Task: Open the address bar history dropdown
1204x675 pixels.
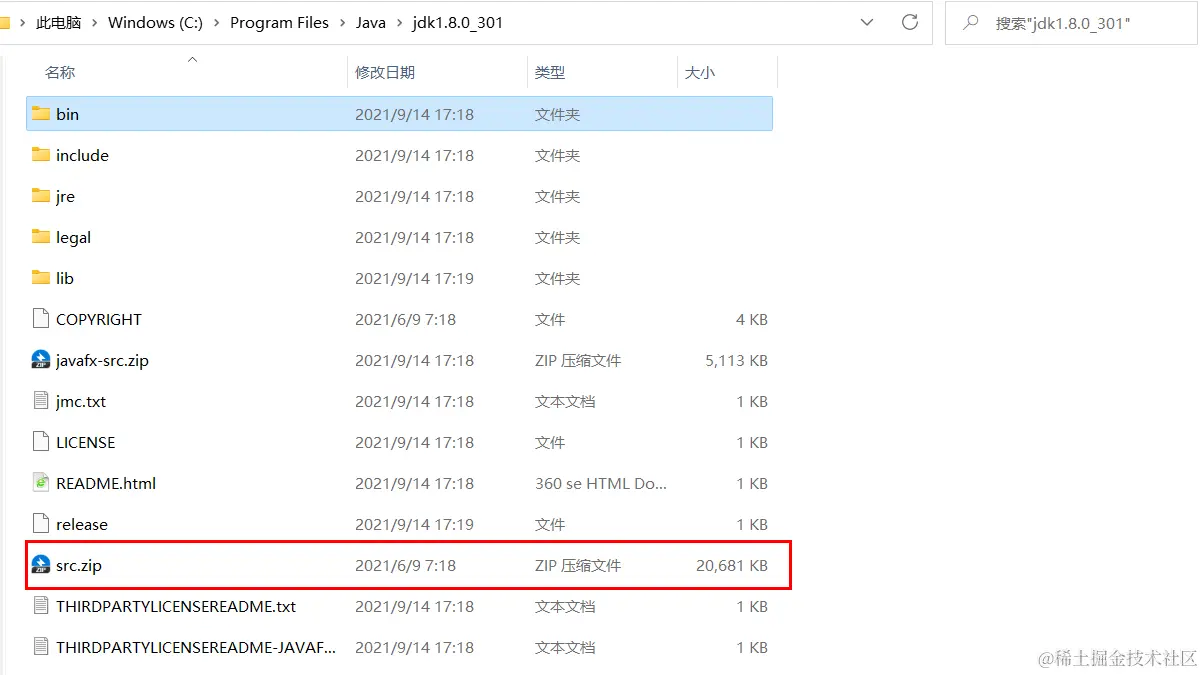Action: pyautogui.click(x=867, y=22)
